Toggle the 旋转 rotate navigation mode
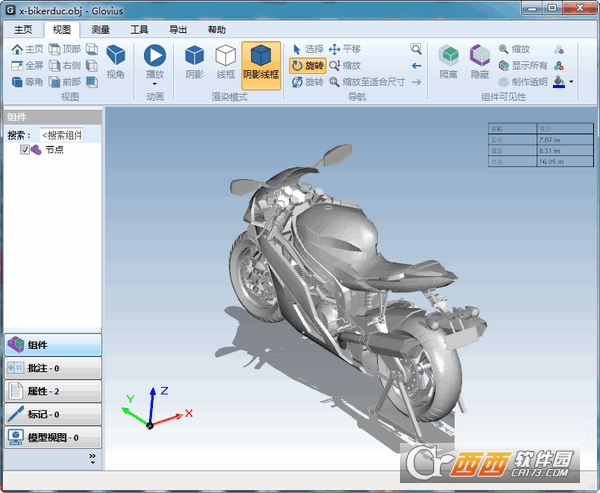 [x=308, y=65]
